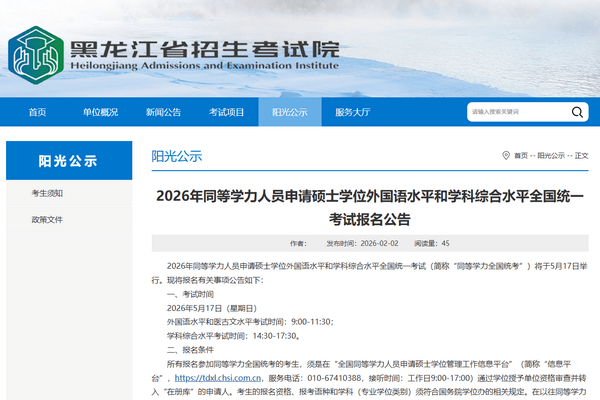
Task: Open the 单位概况 navigation item
Action: 100,112
